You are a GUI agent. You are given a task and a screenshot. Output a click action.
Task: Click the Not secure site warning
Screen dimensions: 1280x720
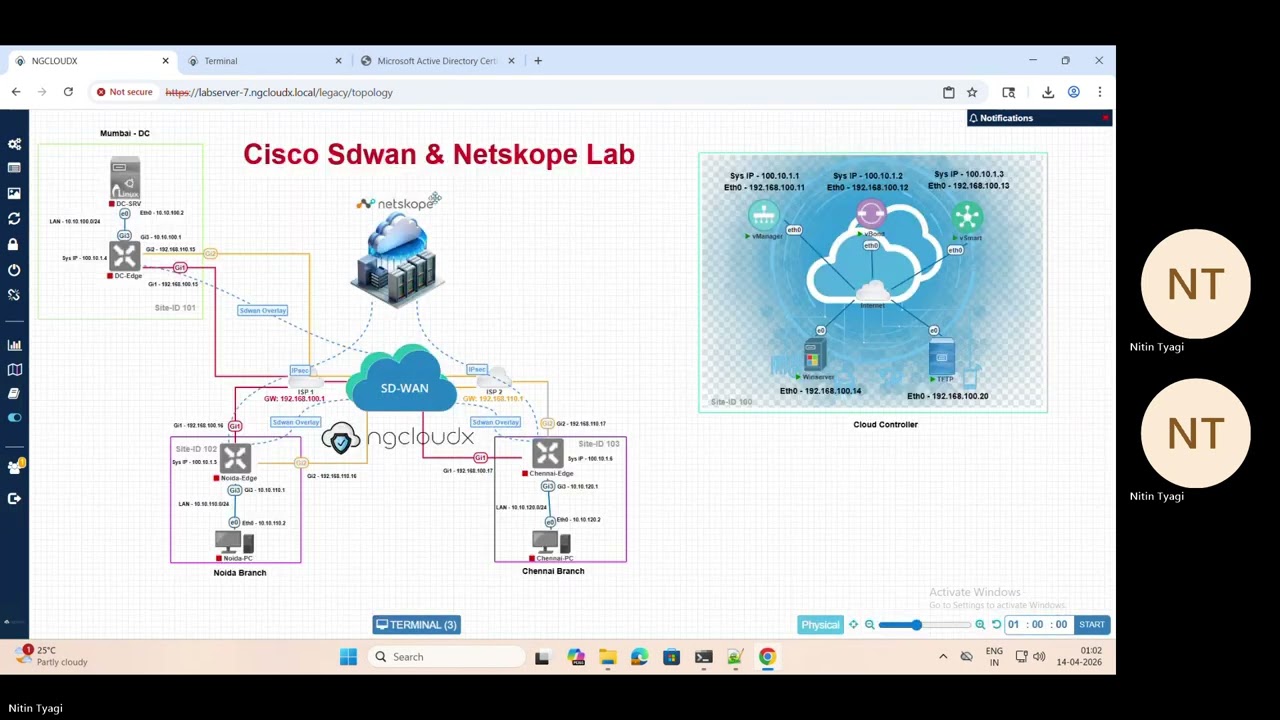(x=124, y=92)
